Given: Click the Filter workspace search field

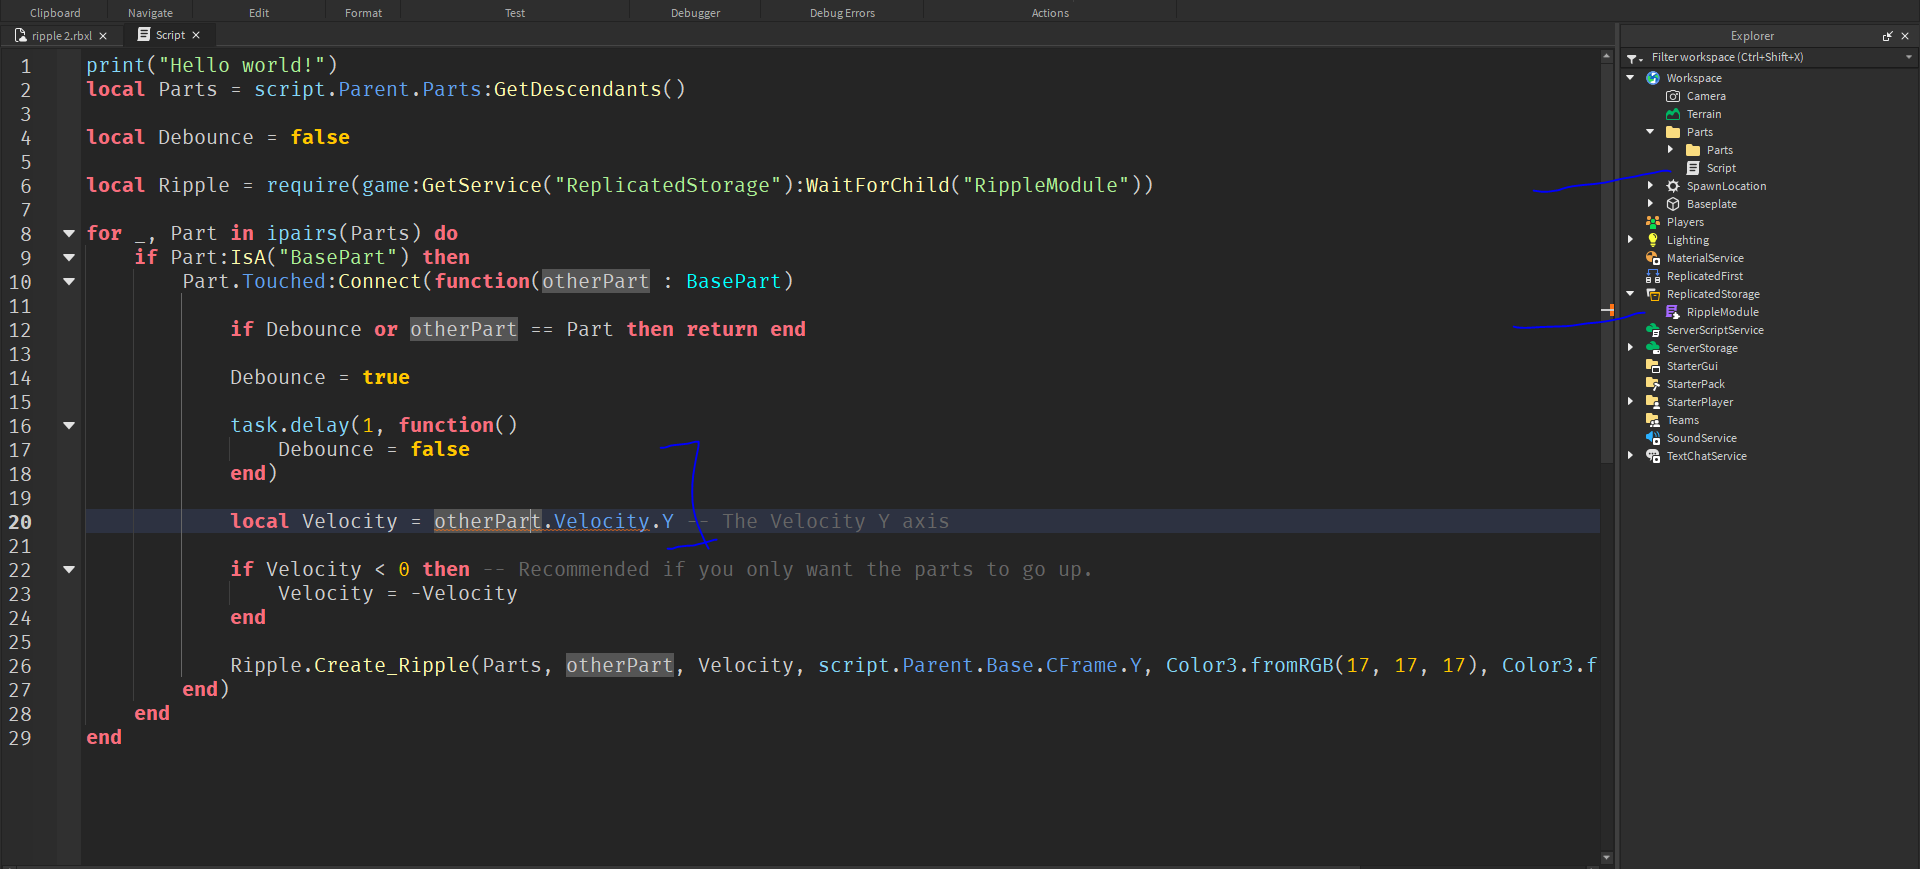Looking at the screenshot, I should [x=1770, y=57].
